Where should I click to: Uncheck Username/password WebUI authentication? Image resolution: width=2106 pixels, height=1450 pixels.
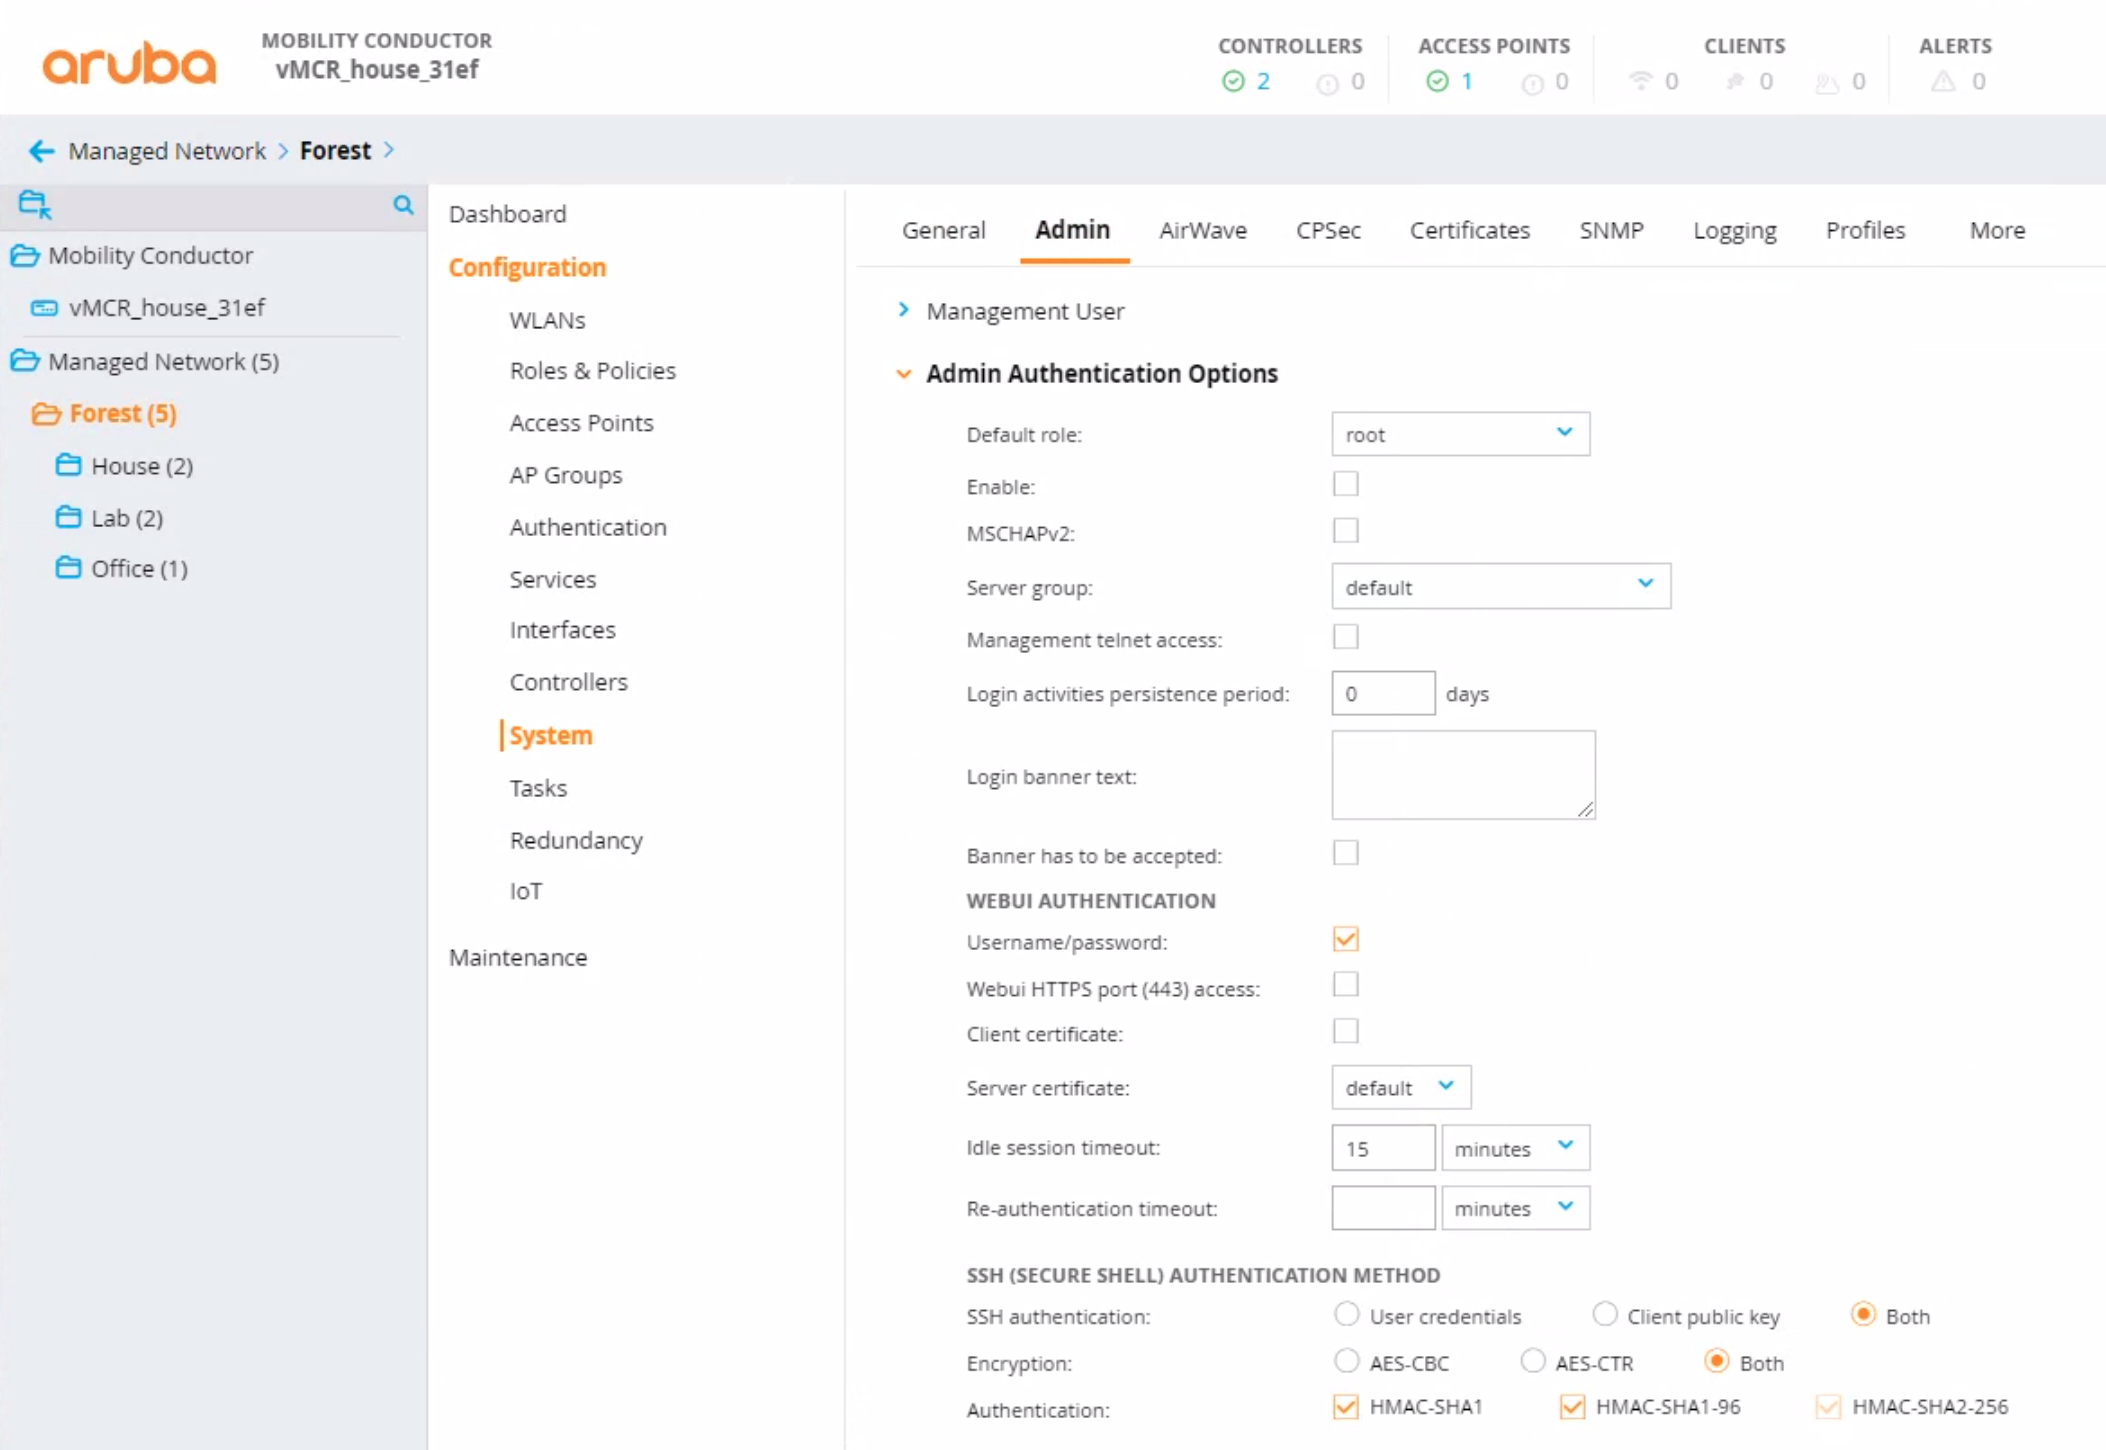tap(1345, 938)
